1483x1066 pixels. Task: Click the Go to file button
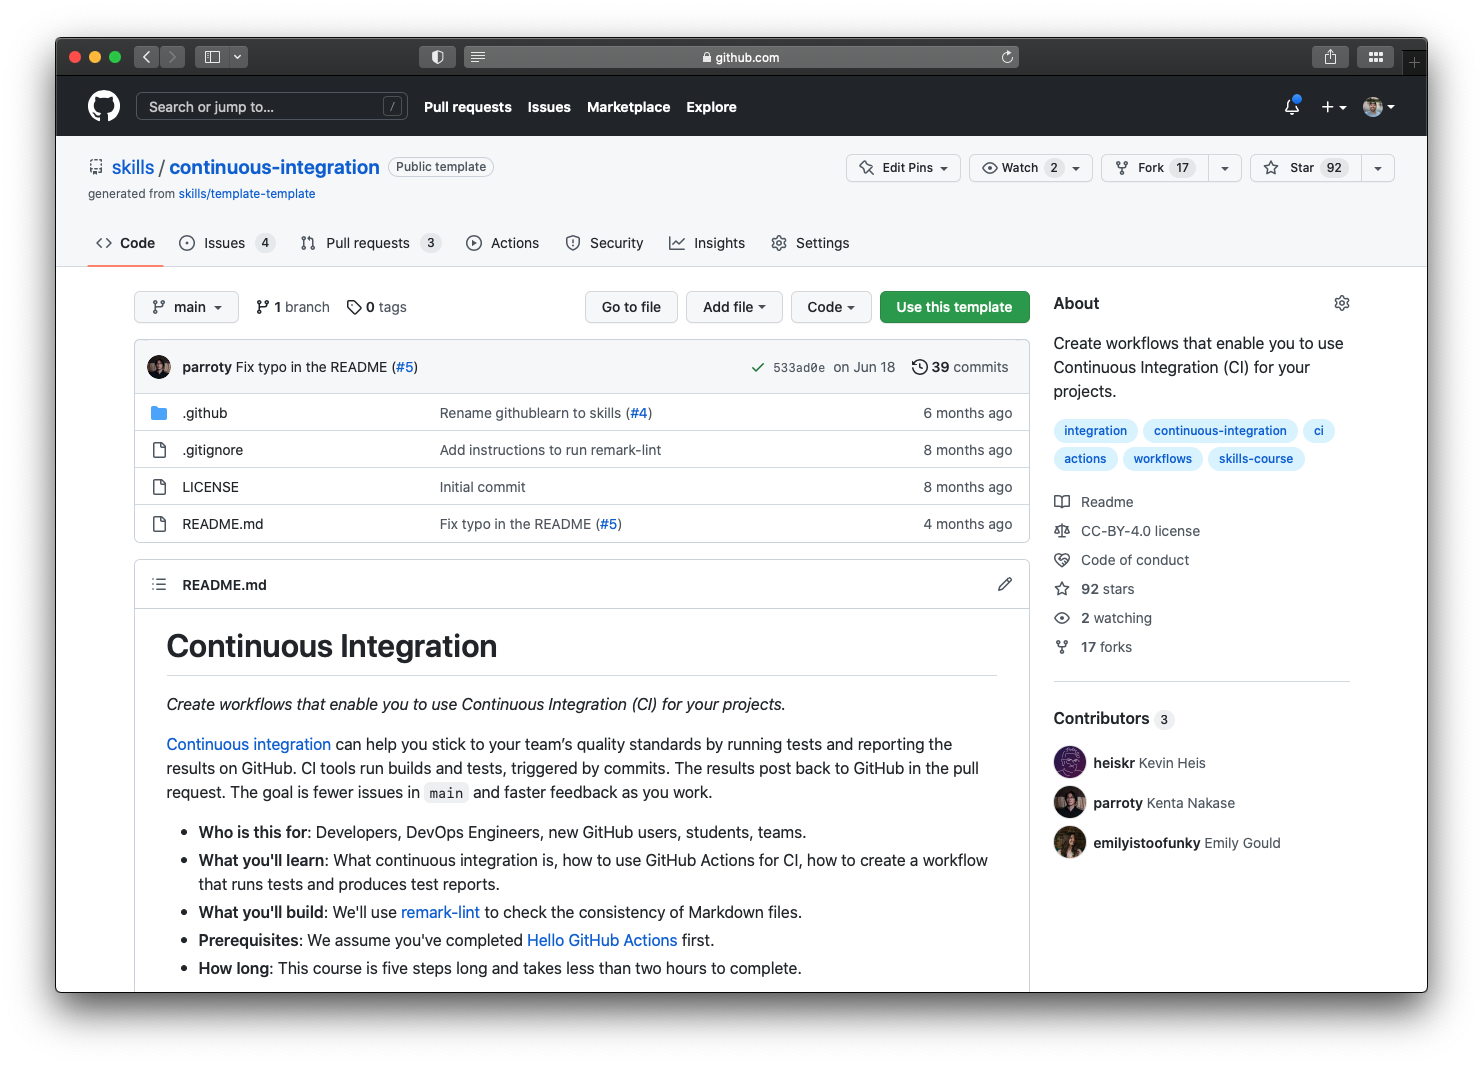[631, 307]
